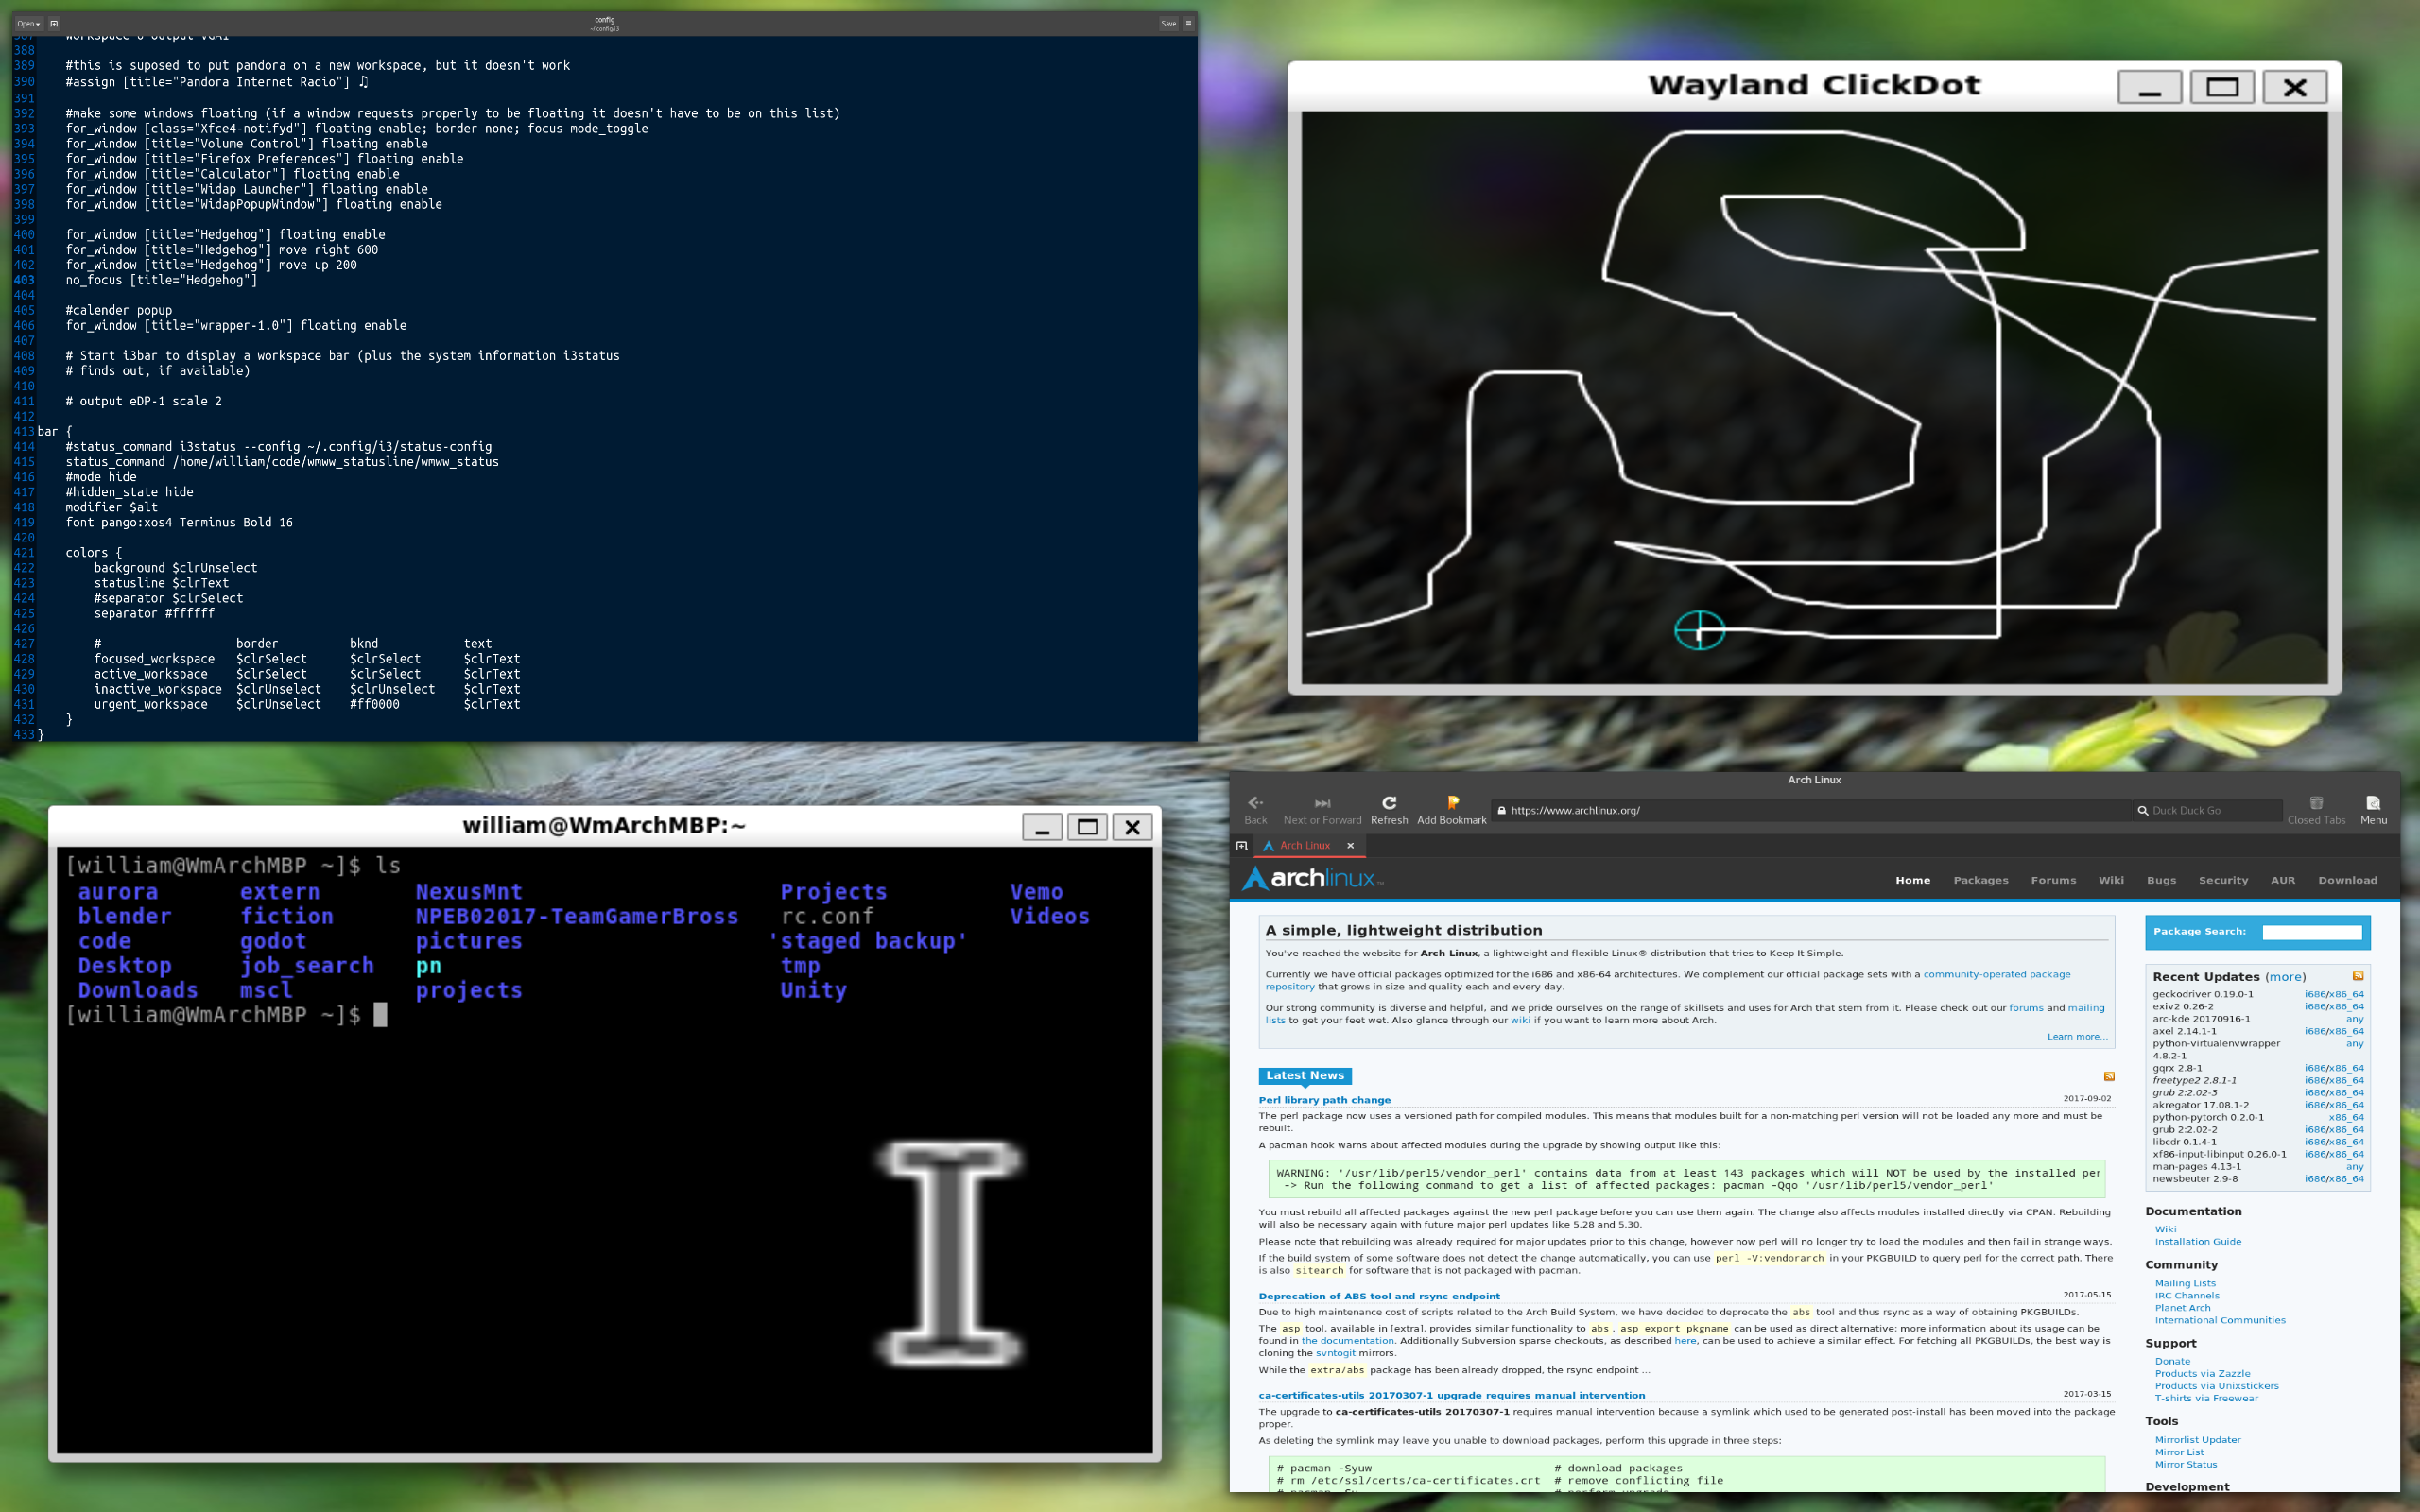Viewport: 2420px width, 1512px height.
Task: Click RSS icon next to Recent Updates
Action: [2357, 976]
